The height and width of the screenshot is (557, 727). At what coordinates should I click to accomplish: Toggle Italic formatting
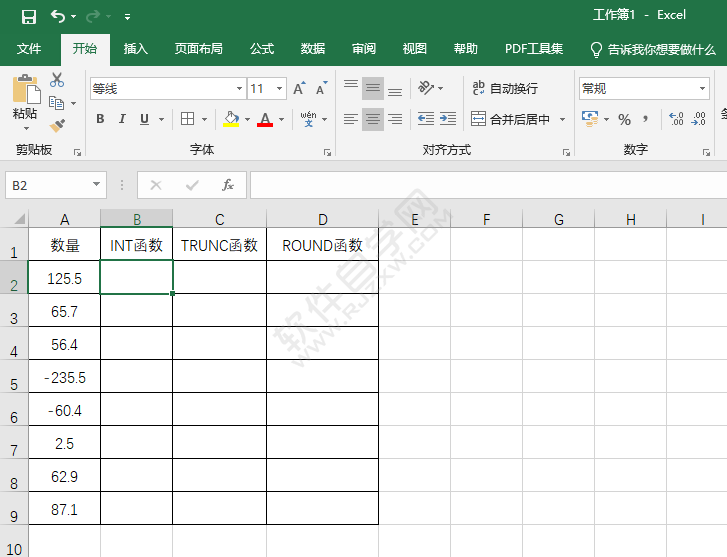tap(122, 119)
